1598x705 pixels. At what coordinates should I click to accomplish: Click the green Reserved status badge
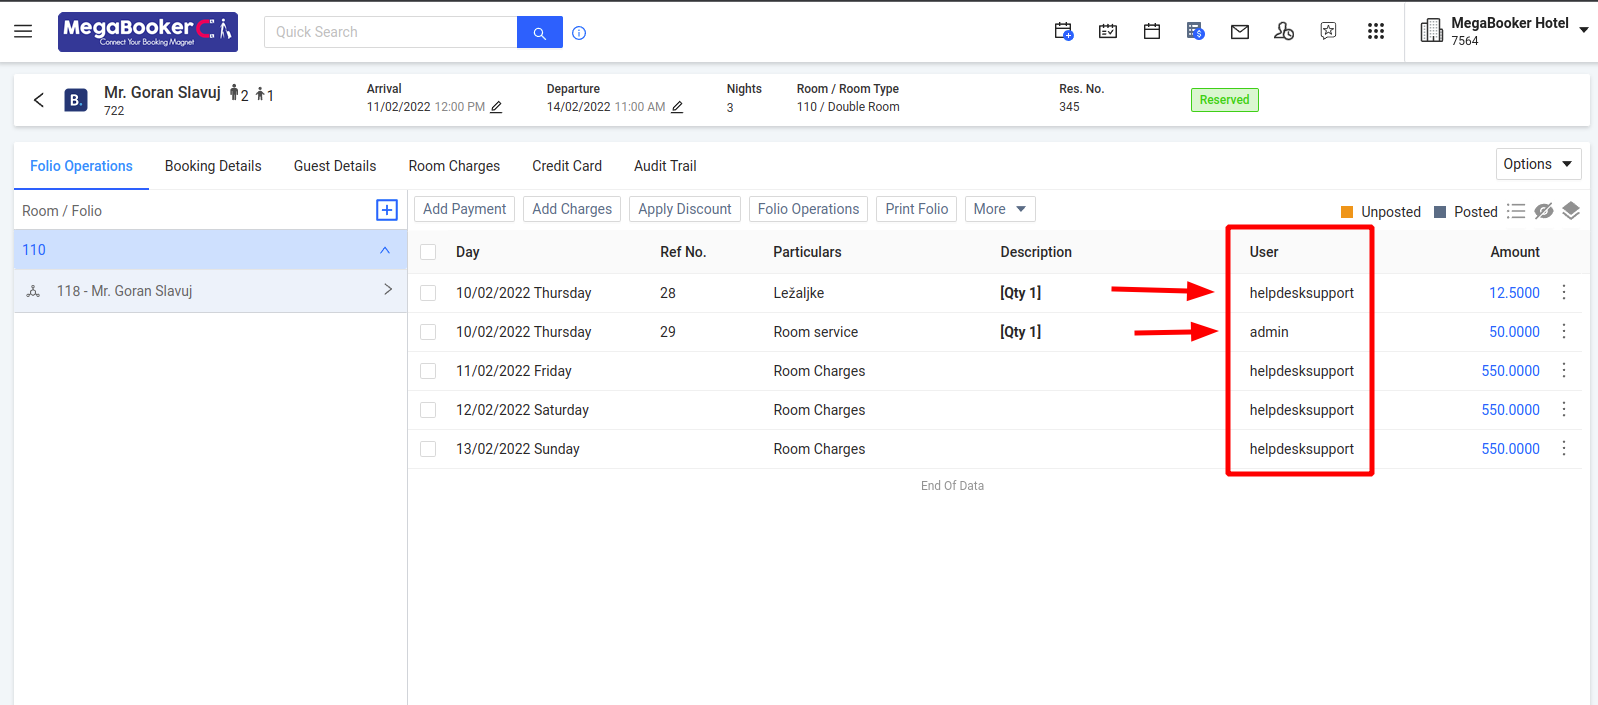click(1225, 100)
